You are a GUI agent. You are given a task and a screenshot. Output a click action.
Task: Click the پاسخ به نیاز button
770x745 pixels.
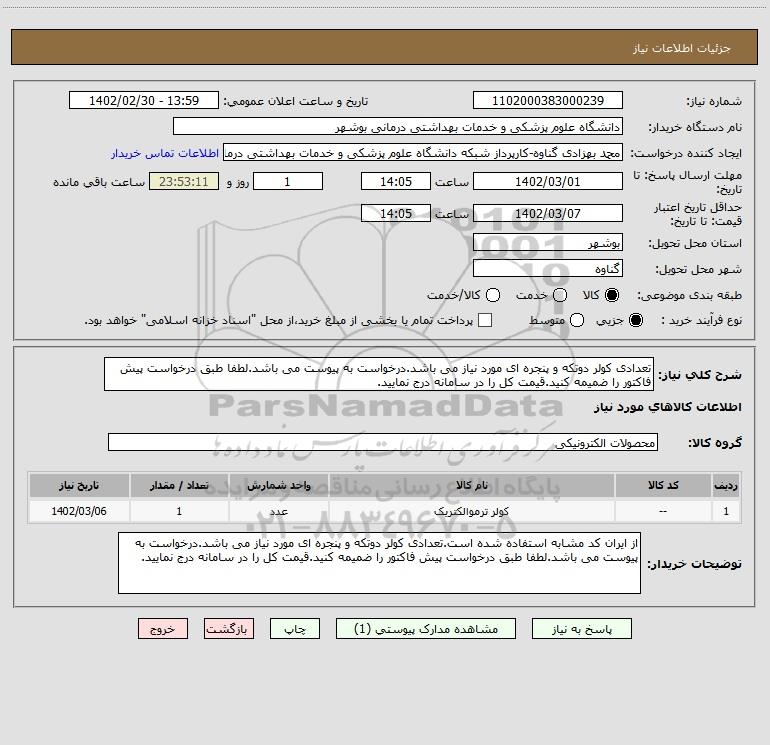(x=582, y=629)
